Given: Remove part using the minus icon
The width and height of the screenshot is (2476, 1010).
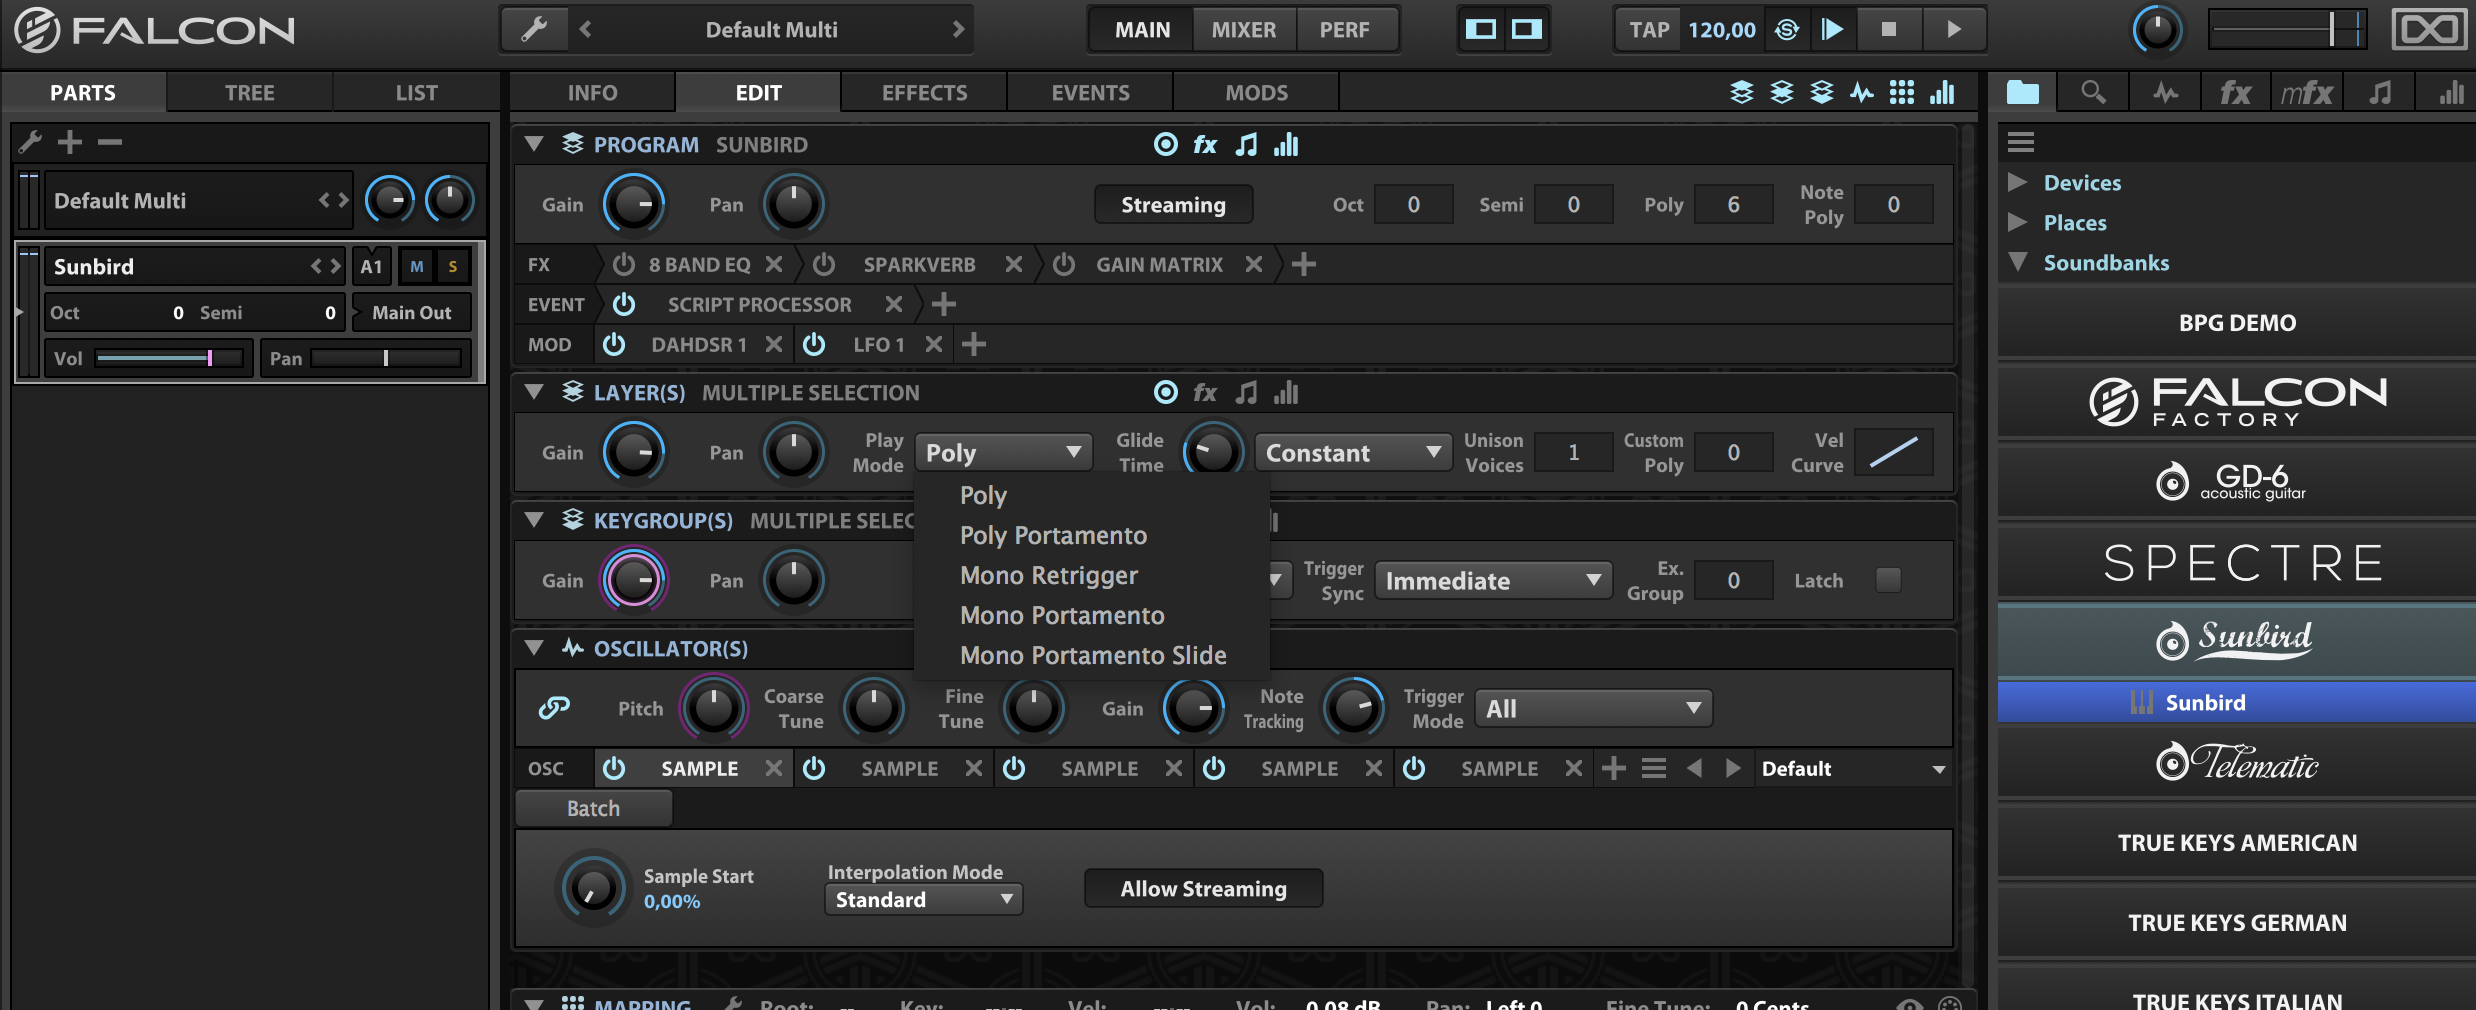Looking at the screenshot, I should pos(110,142).
